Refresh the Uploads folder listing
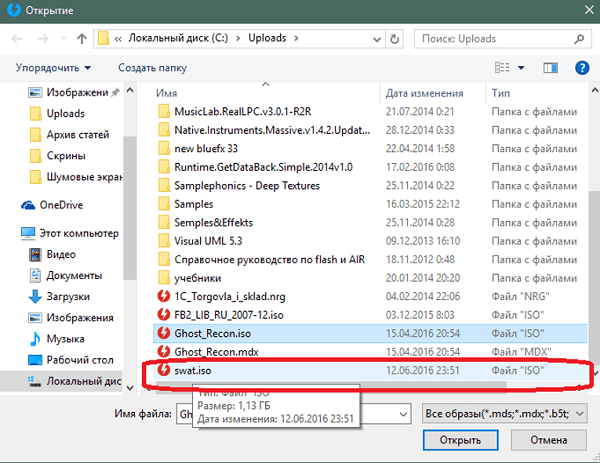Viewport: 600px width, 463px height. (x=394, y=39)
